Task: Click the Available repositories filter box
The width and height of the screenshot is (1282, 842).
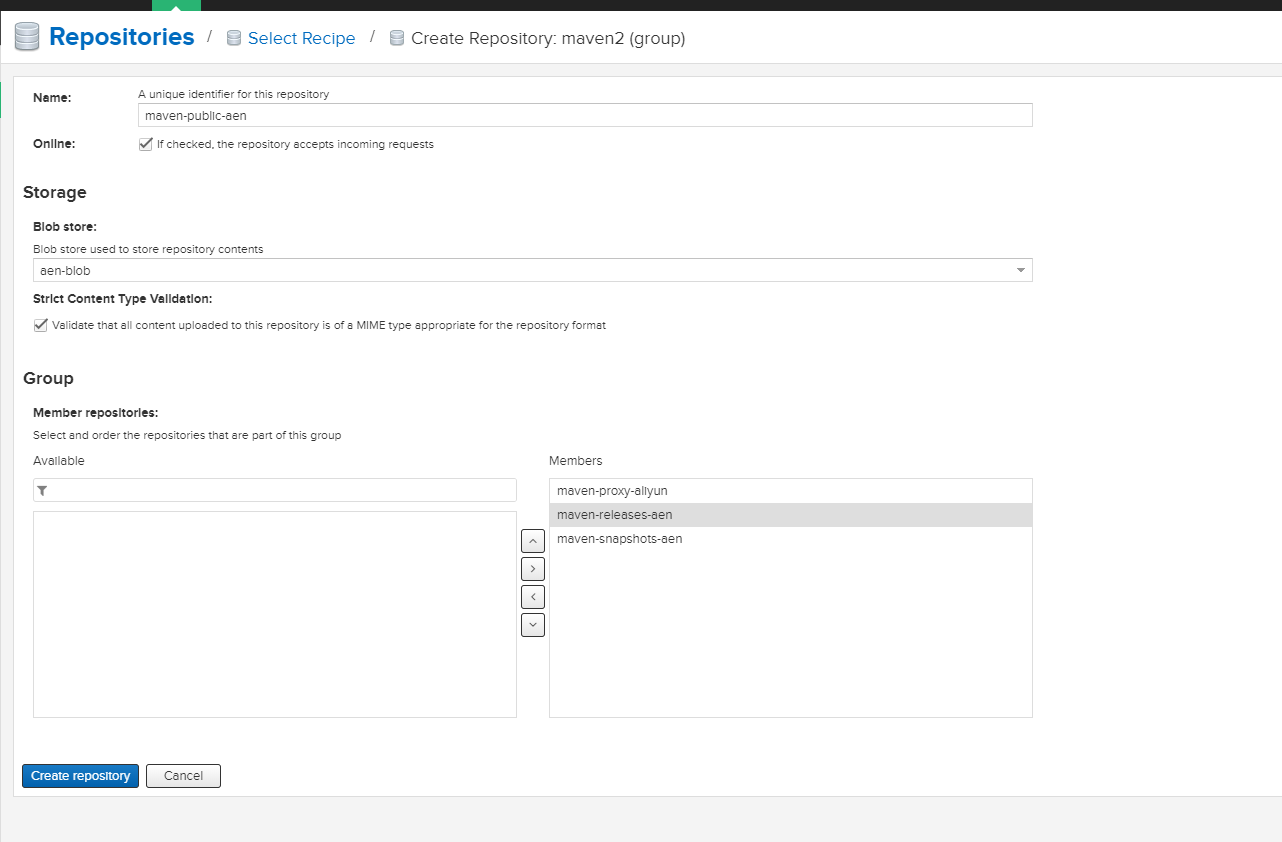Action: point(280,491)
